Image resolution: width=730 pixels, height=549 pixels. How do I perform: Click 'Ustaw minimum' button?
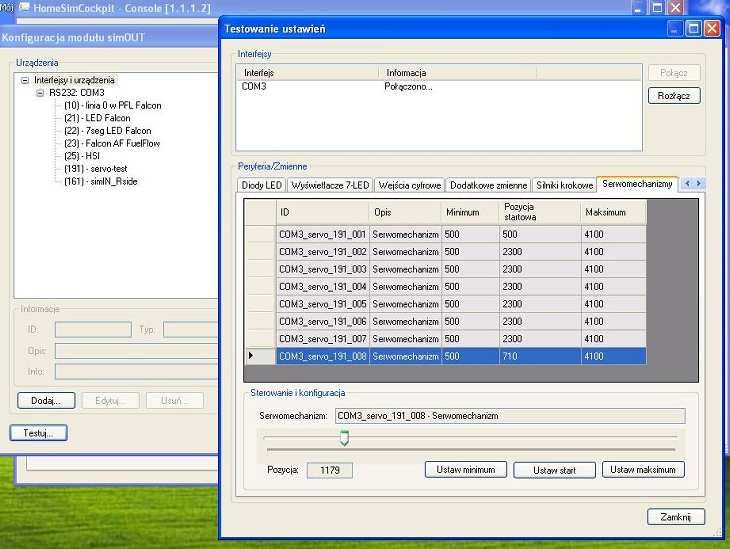(466, 470)
